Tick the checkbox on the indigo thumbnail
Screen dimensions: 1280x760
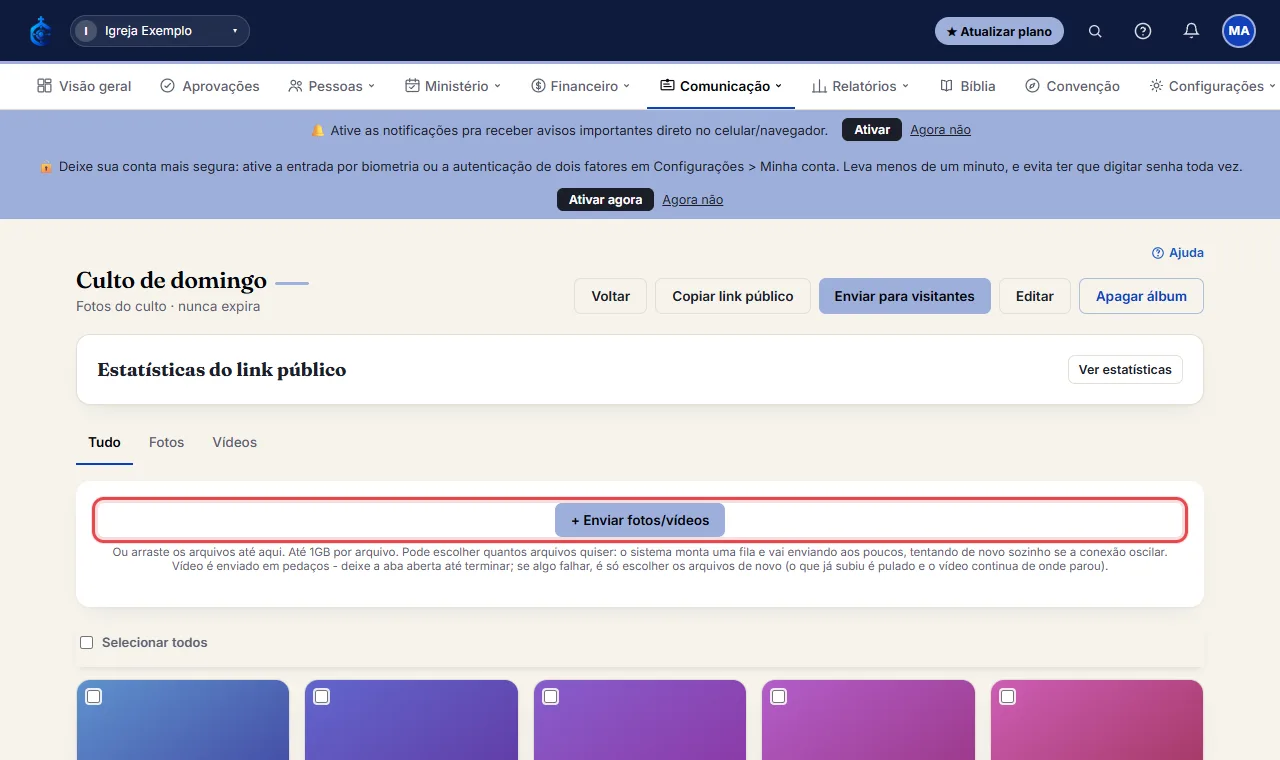coord(321,697)
